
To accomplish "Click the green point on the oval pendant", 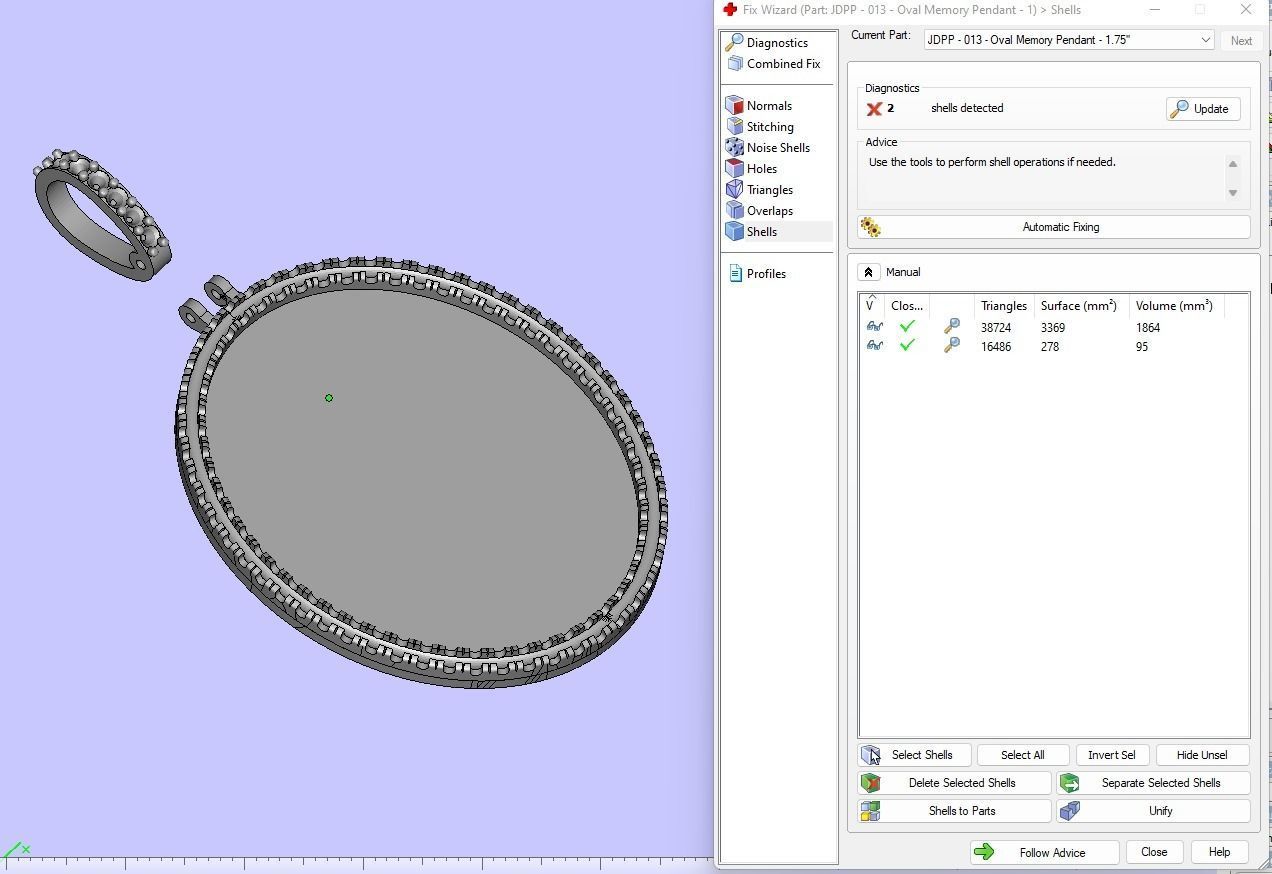I will tap(329, 398).
